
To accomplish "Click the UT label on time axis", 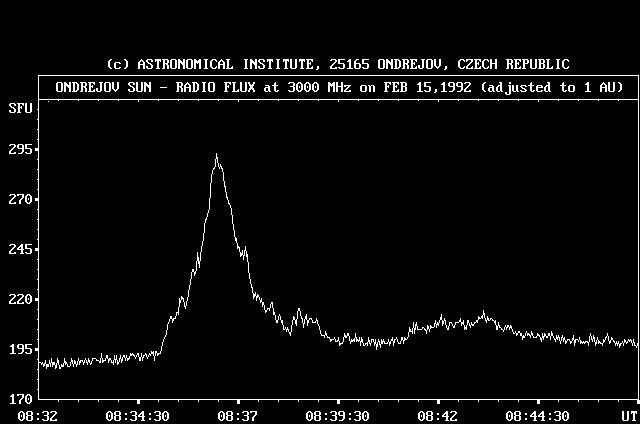I will (627, 415).
